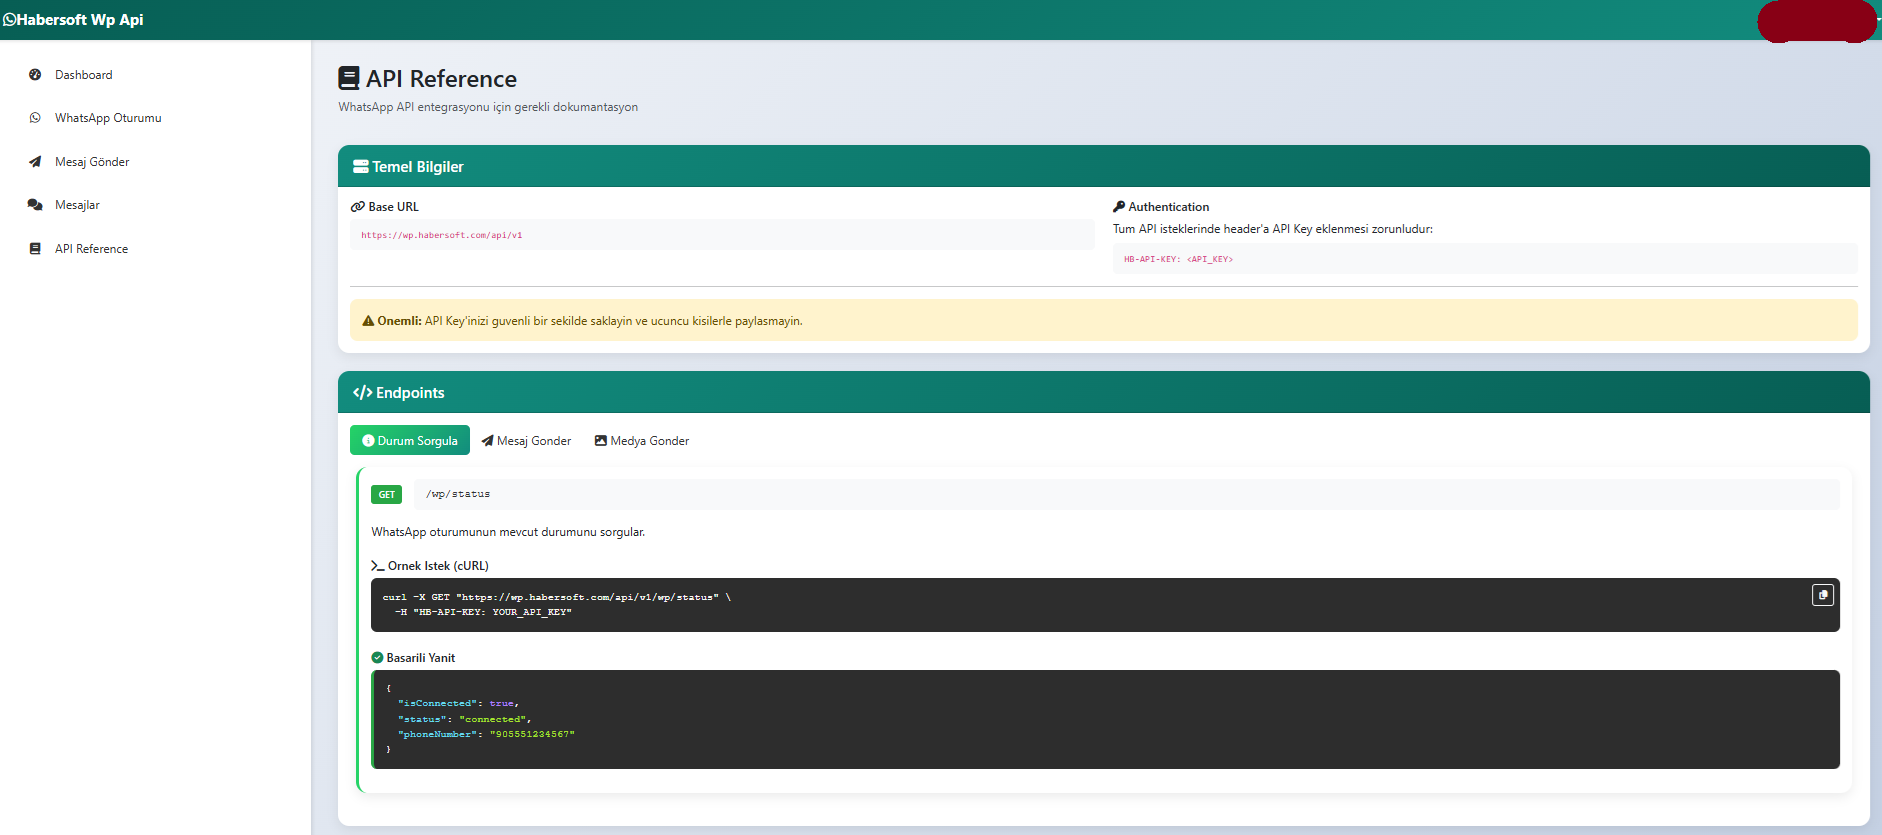The image size is (1882, 835).
Task: Click the WhatsApp icon beside WhatsApp Oturumu
Action: point(35,118)
